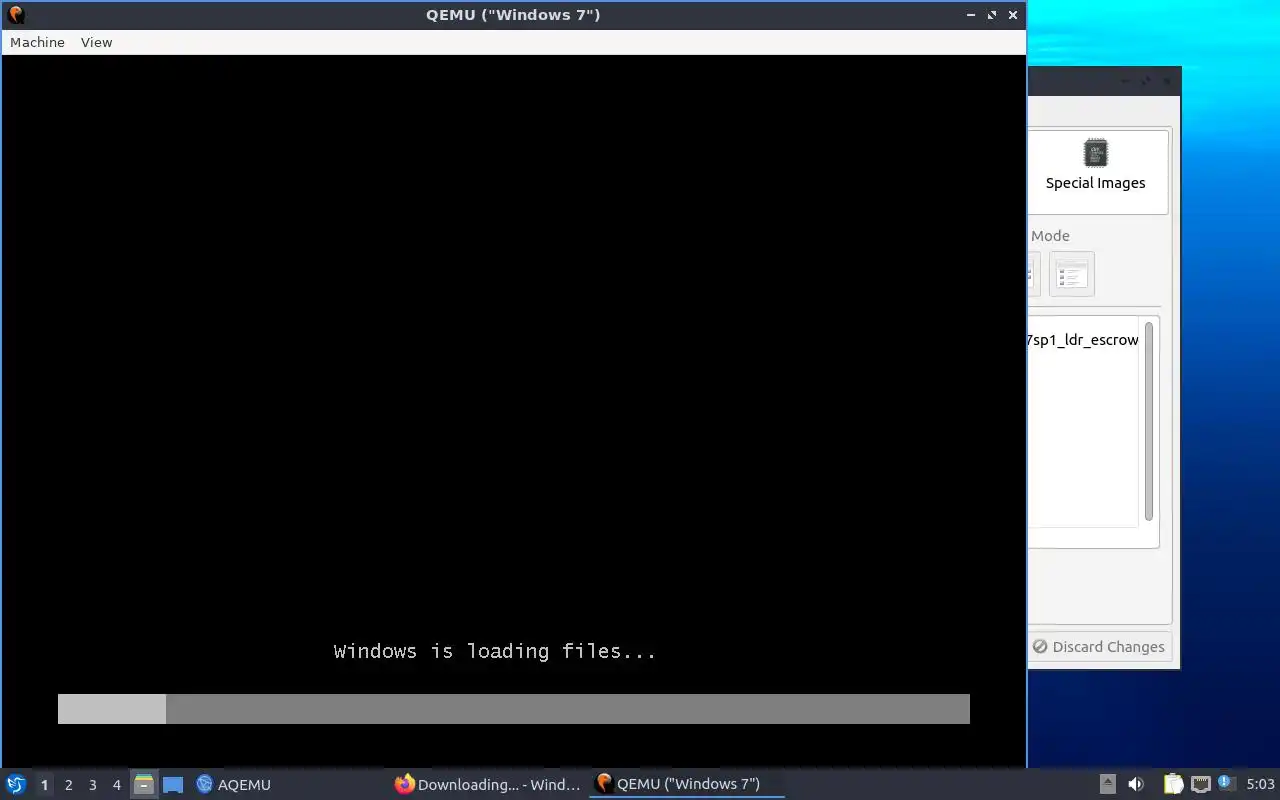1280x800 pixels.
Task: Activate Firefox Downloading taskbar entry
Action: pos(488,784)
